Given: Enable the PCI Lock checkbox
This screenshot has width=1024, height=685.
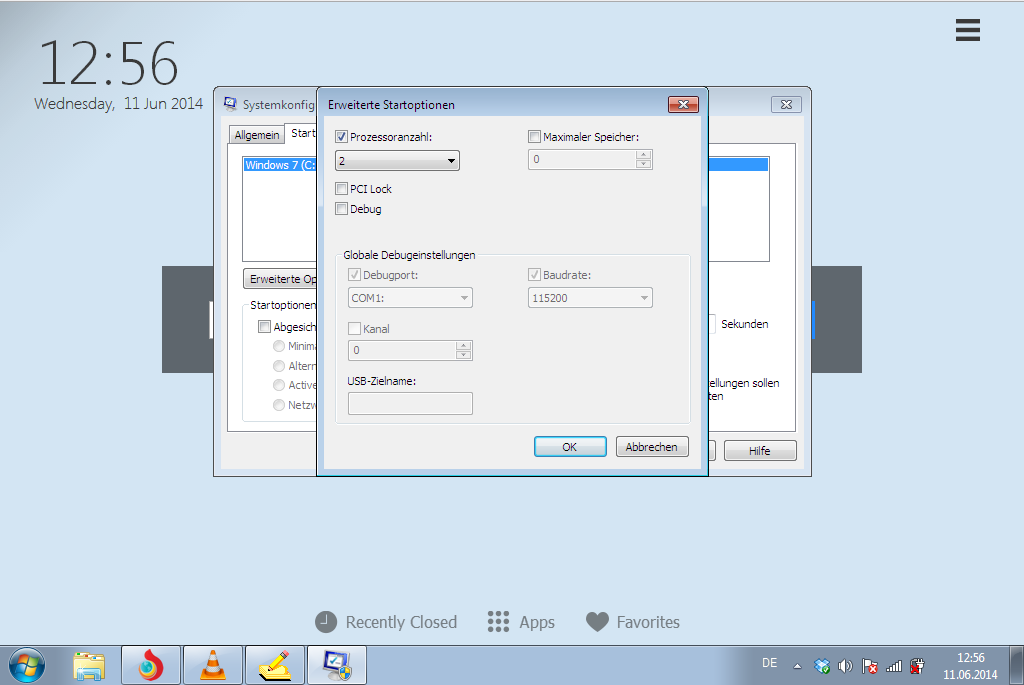Looking at the screenshot, I should (x=342, y=189).
